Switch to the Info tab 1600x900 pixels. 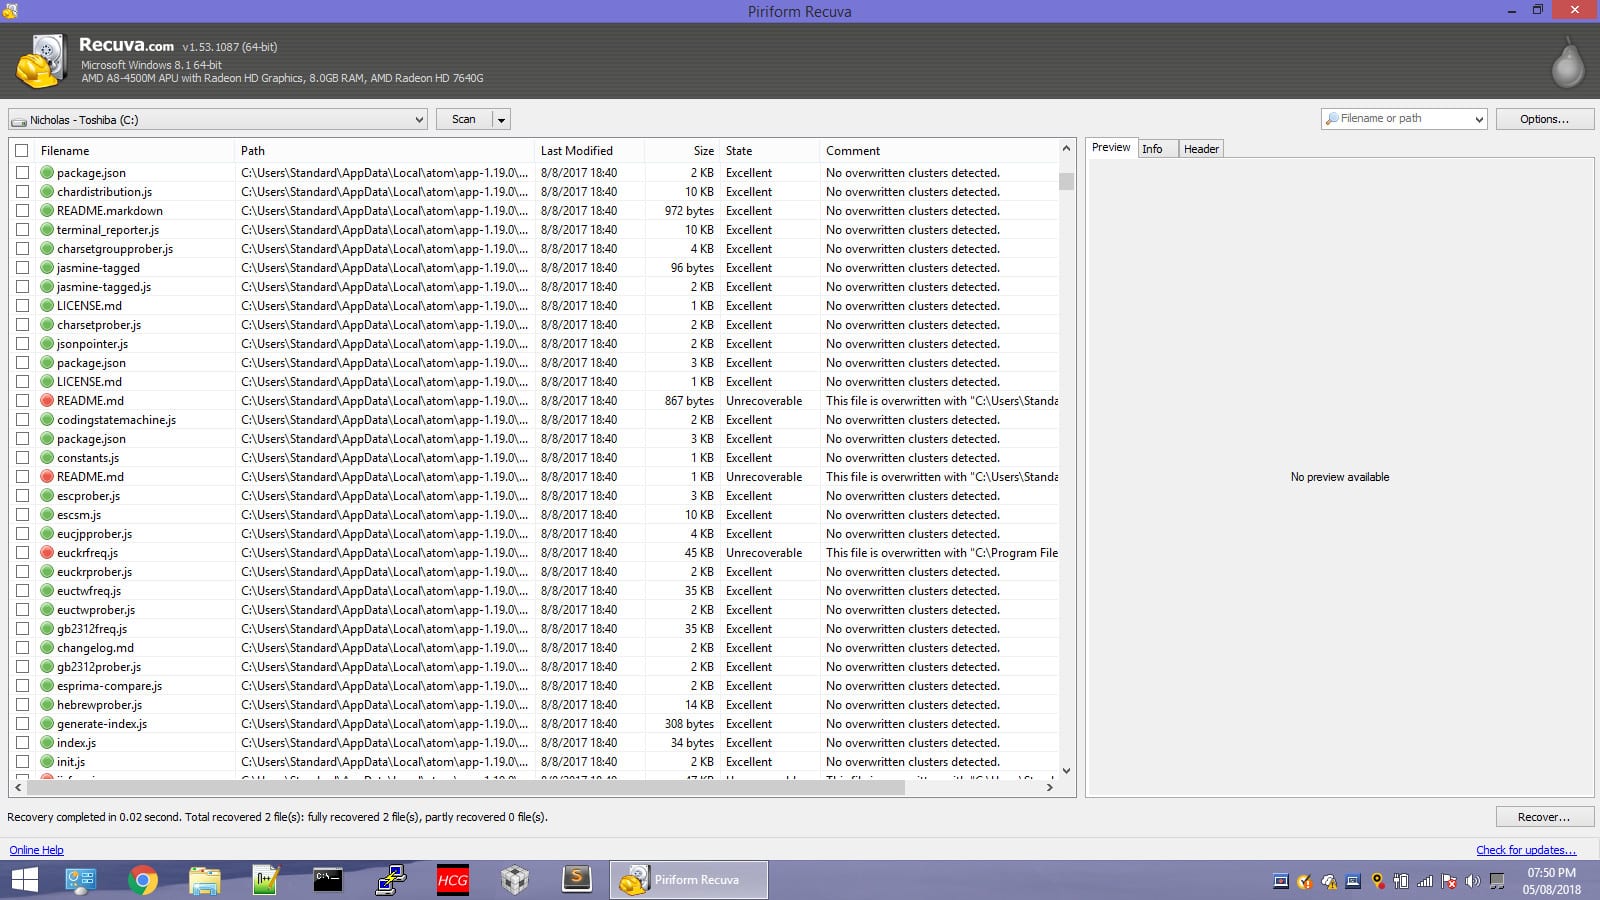[1152, 149]
